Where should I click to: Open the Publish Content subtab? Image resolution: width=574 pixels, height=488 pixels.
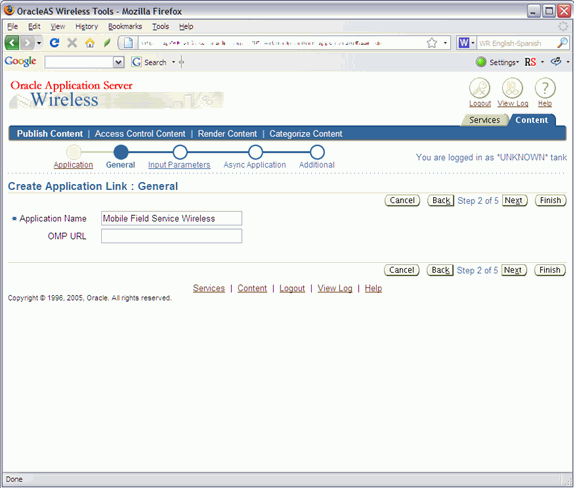pos(50,134)
